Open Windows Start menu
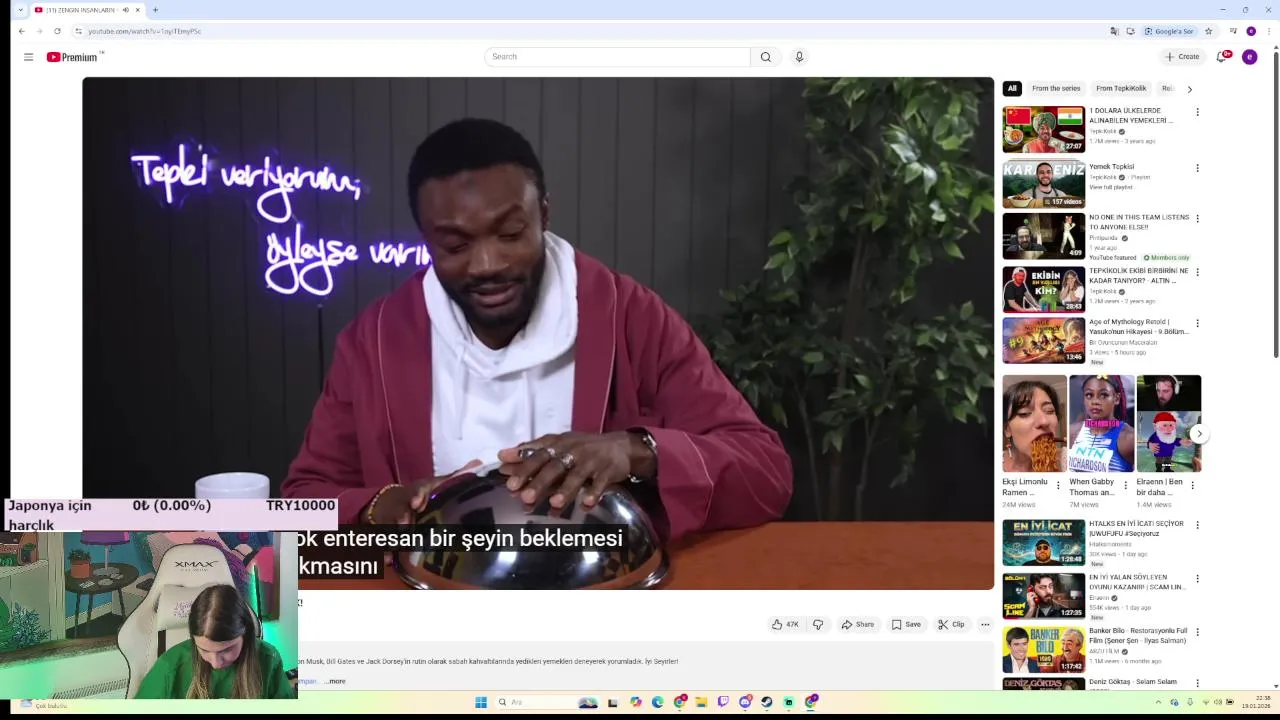This screenshot has width=1280, height=720. (x=480, y=702)
